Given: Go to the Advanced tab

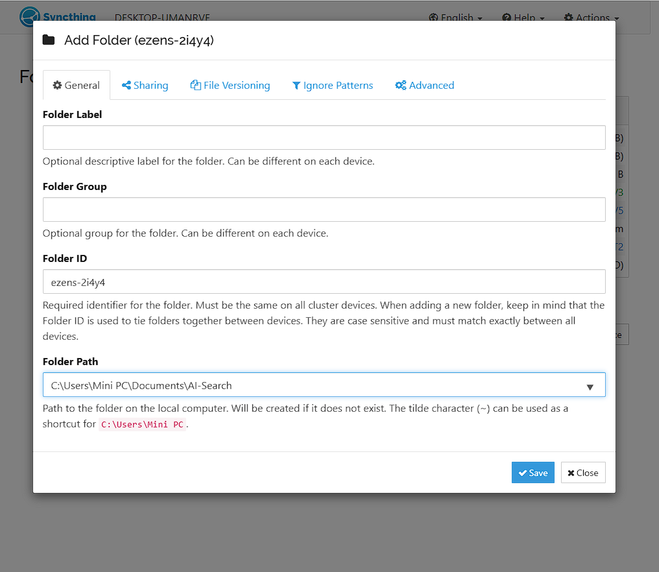Looking at the screenshot, I should [x=424, y=85].
